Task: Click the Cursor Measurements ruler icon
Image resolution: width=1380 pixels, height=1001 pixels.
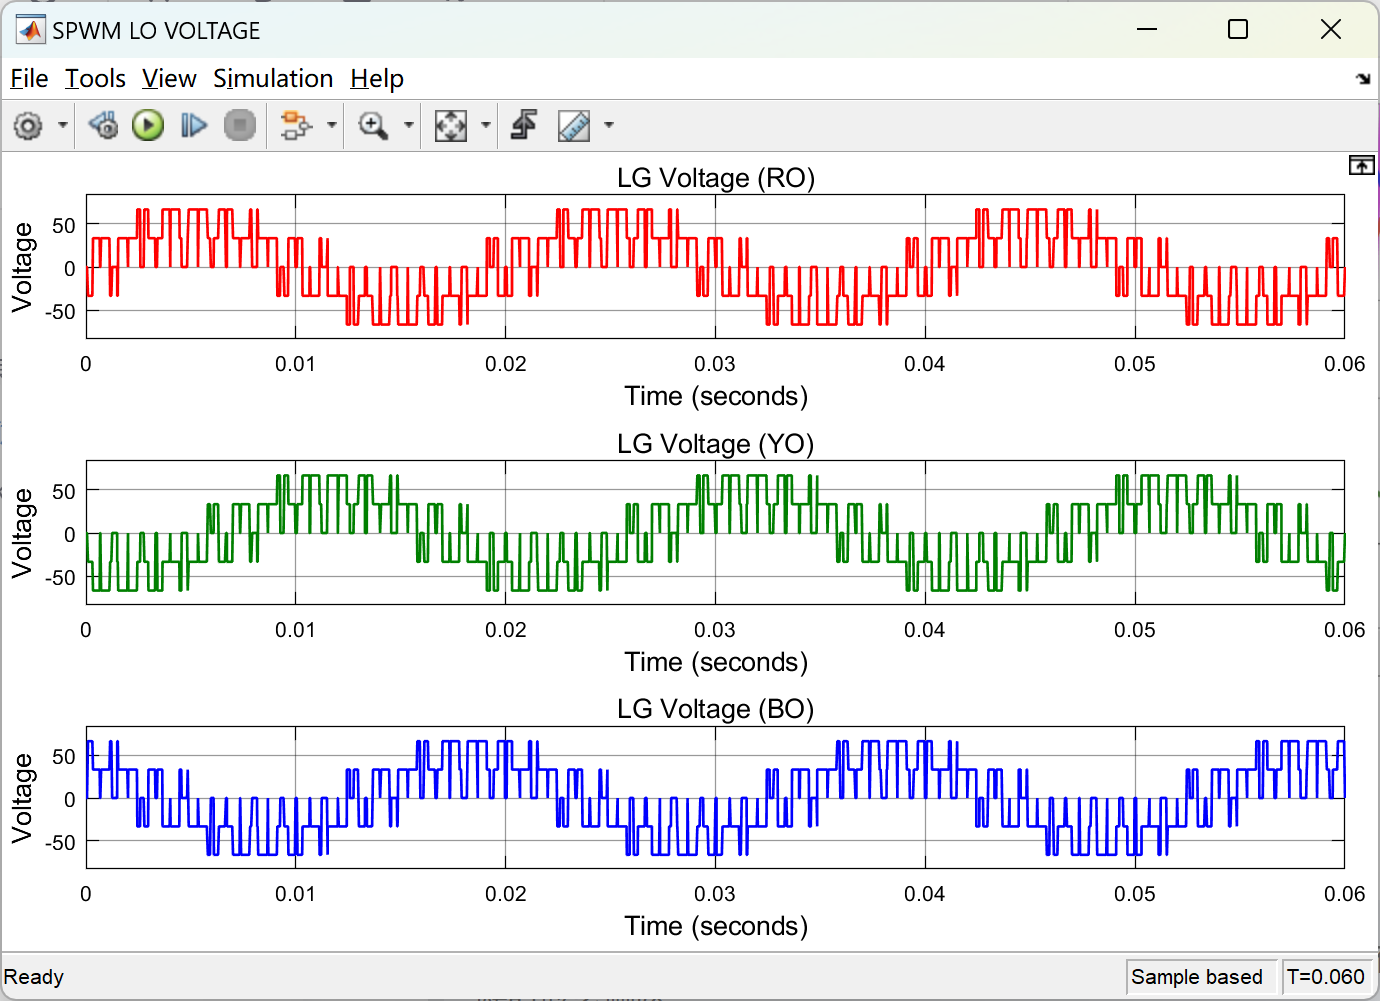Action: pyautogui.click(x=574, y=125)
